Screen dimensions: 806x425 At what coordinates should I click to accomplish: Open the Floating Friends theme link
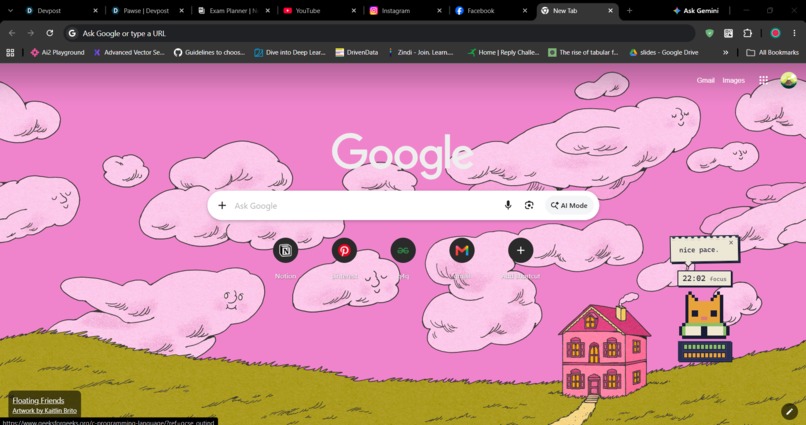tap(38, 400)
